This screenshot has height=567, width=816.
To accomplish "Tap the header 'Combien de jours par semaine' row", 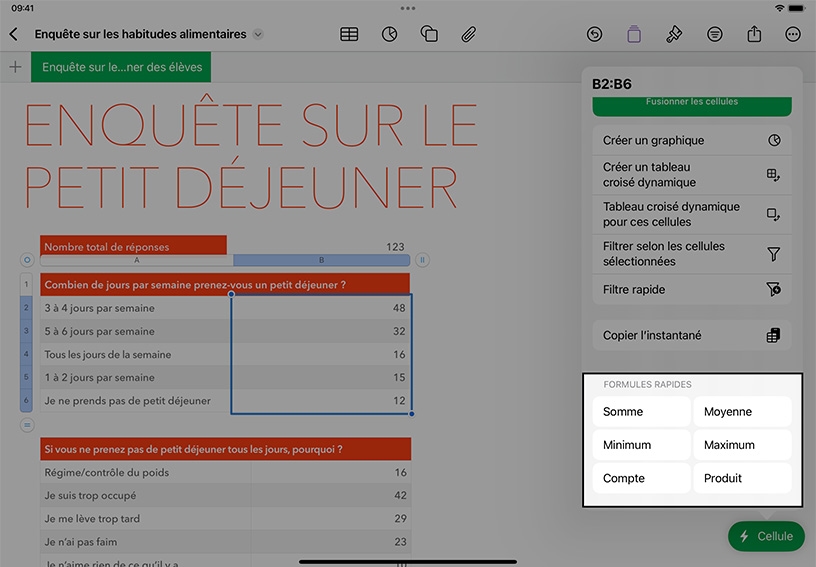I will 225,285.
